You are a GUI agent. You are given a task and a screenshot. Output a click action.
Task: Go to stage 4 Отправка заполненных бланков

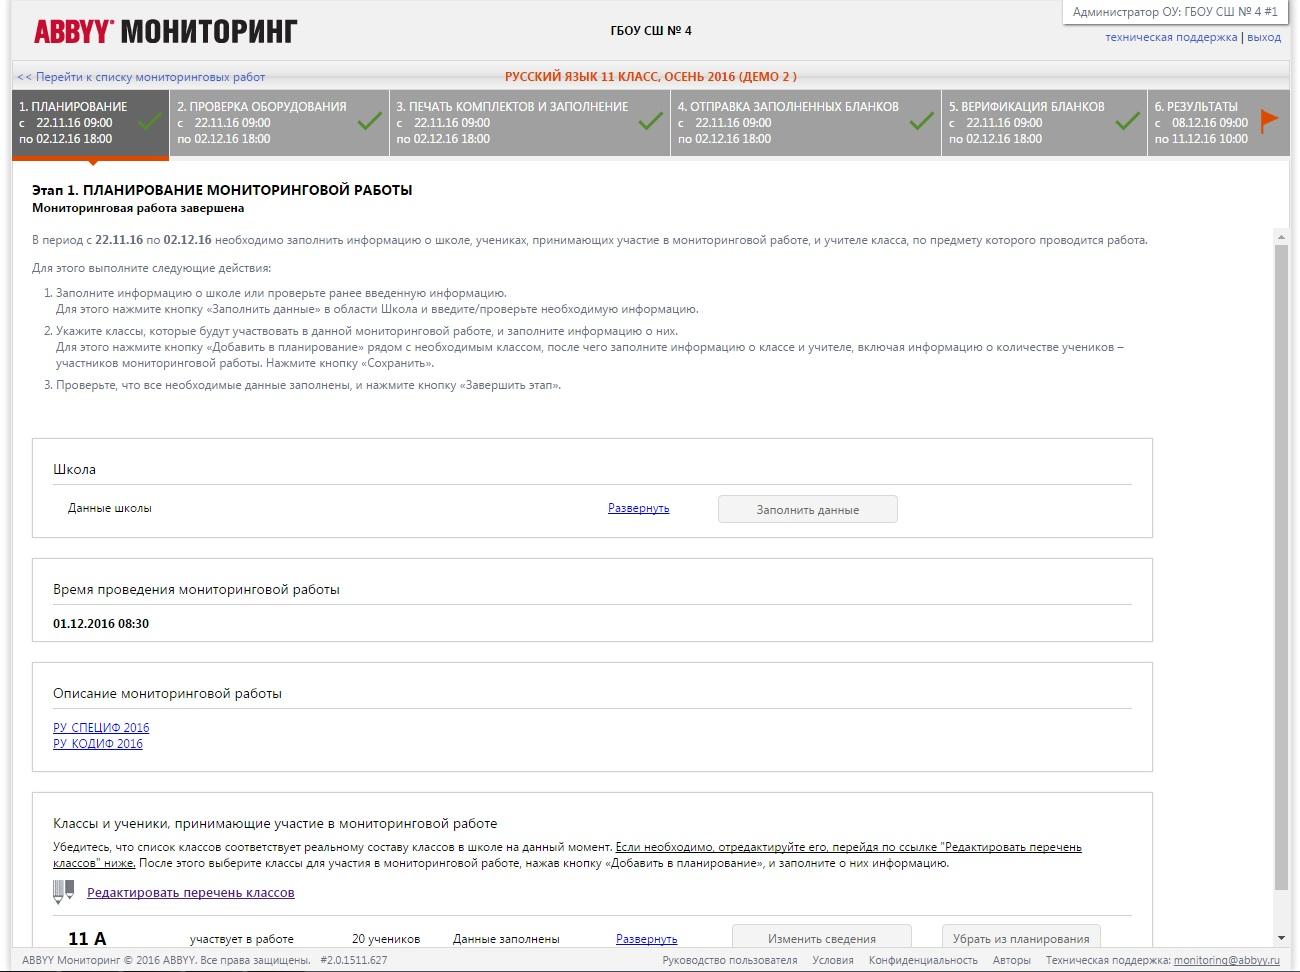806,123
